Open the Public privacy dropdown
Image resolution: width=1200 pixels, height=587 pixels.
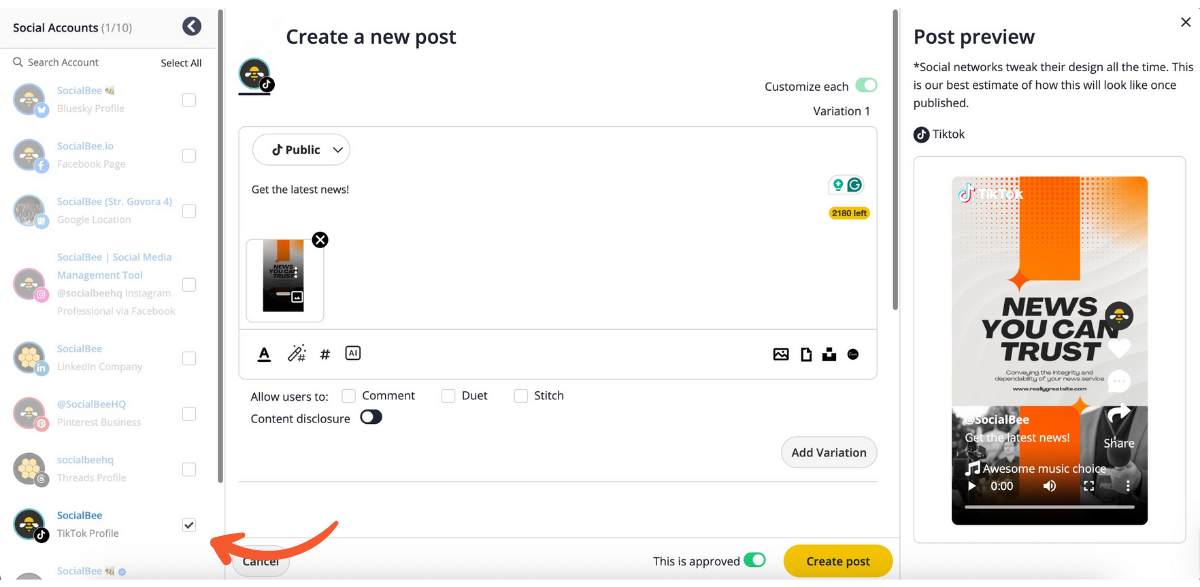click(301, 150)
